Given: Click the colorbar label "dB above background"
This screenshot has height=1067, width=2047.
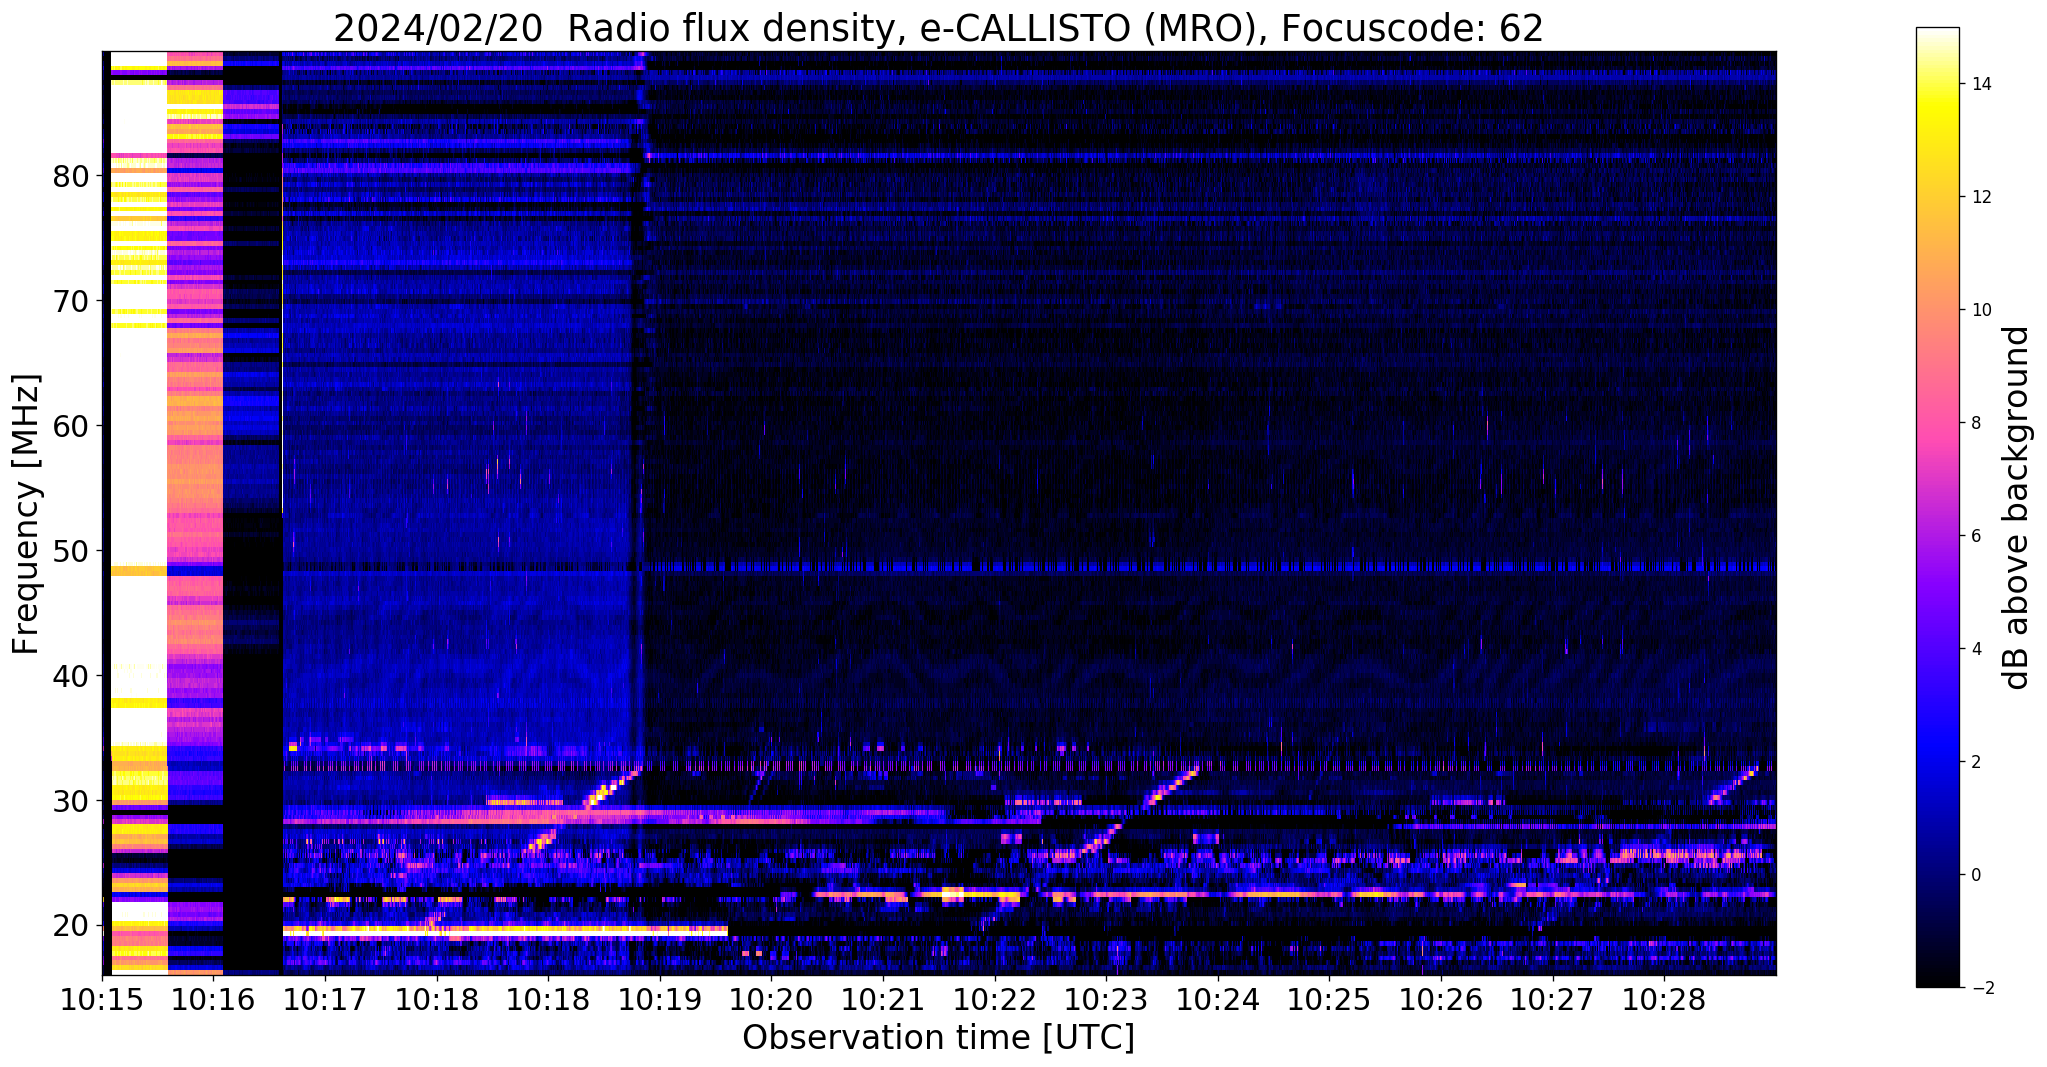Looking at the screenshot, I should [2017, 508].
